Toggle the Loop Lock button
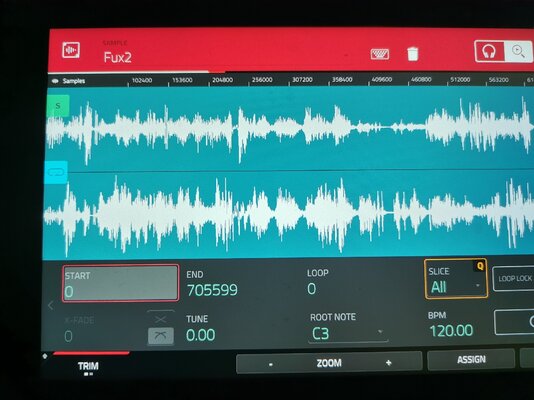This screenshot has height=400, width=534. 514,278
